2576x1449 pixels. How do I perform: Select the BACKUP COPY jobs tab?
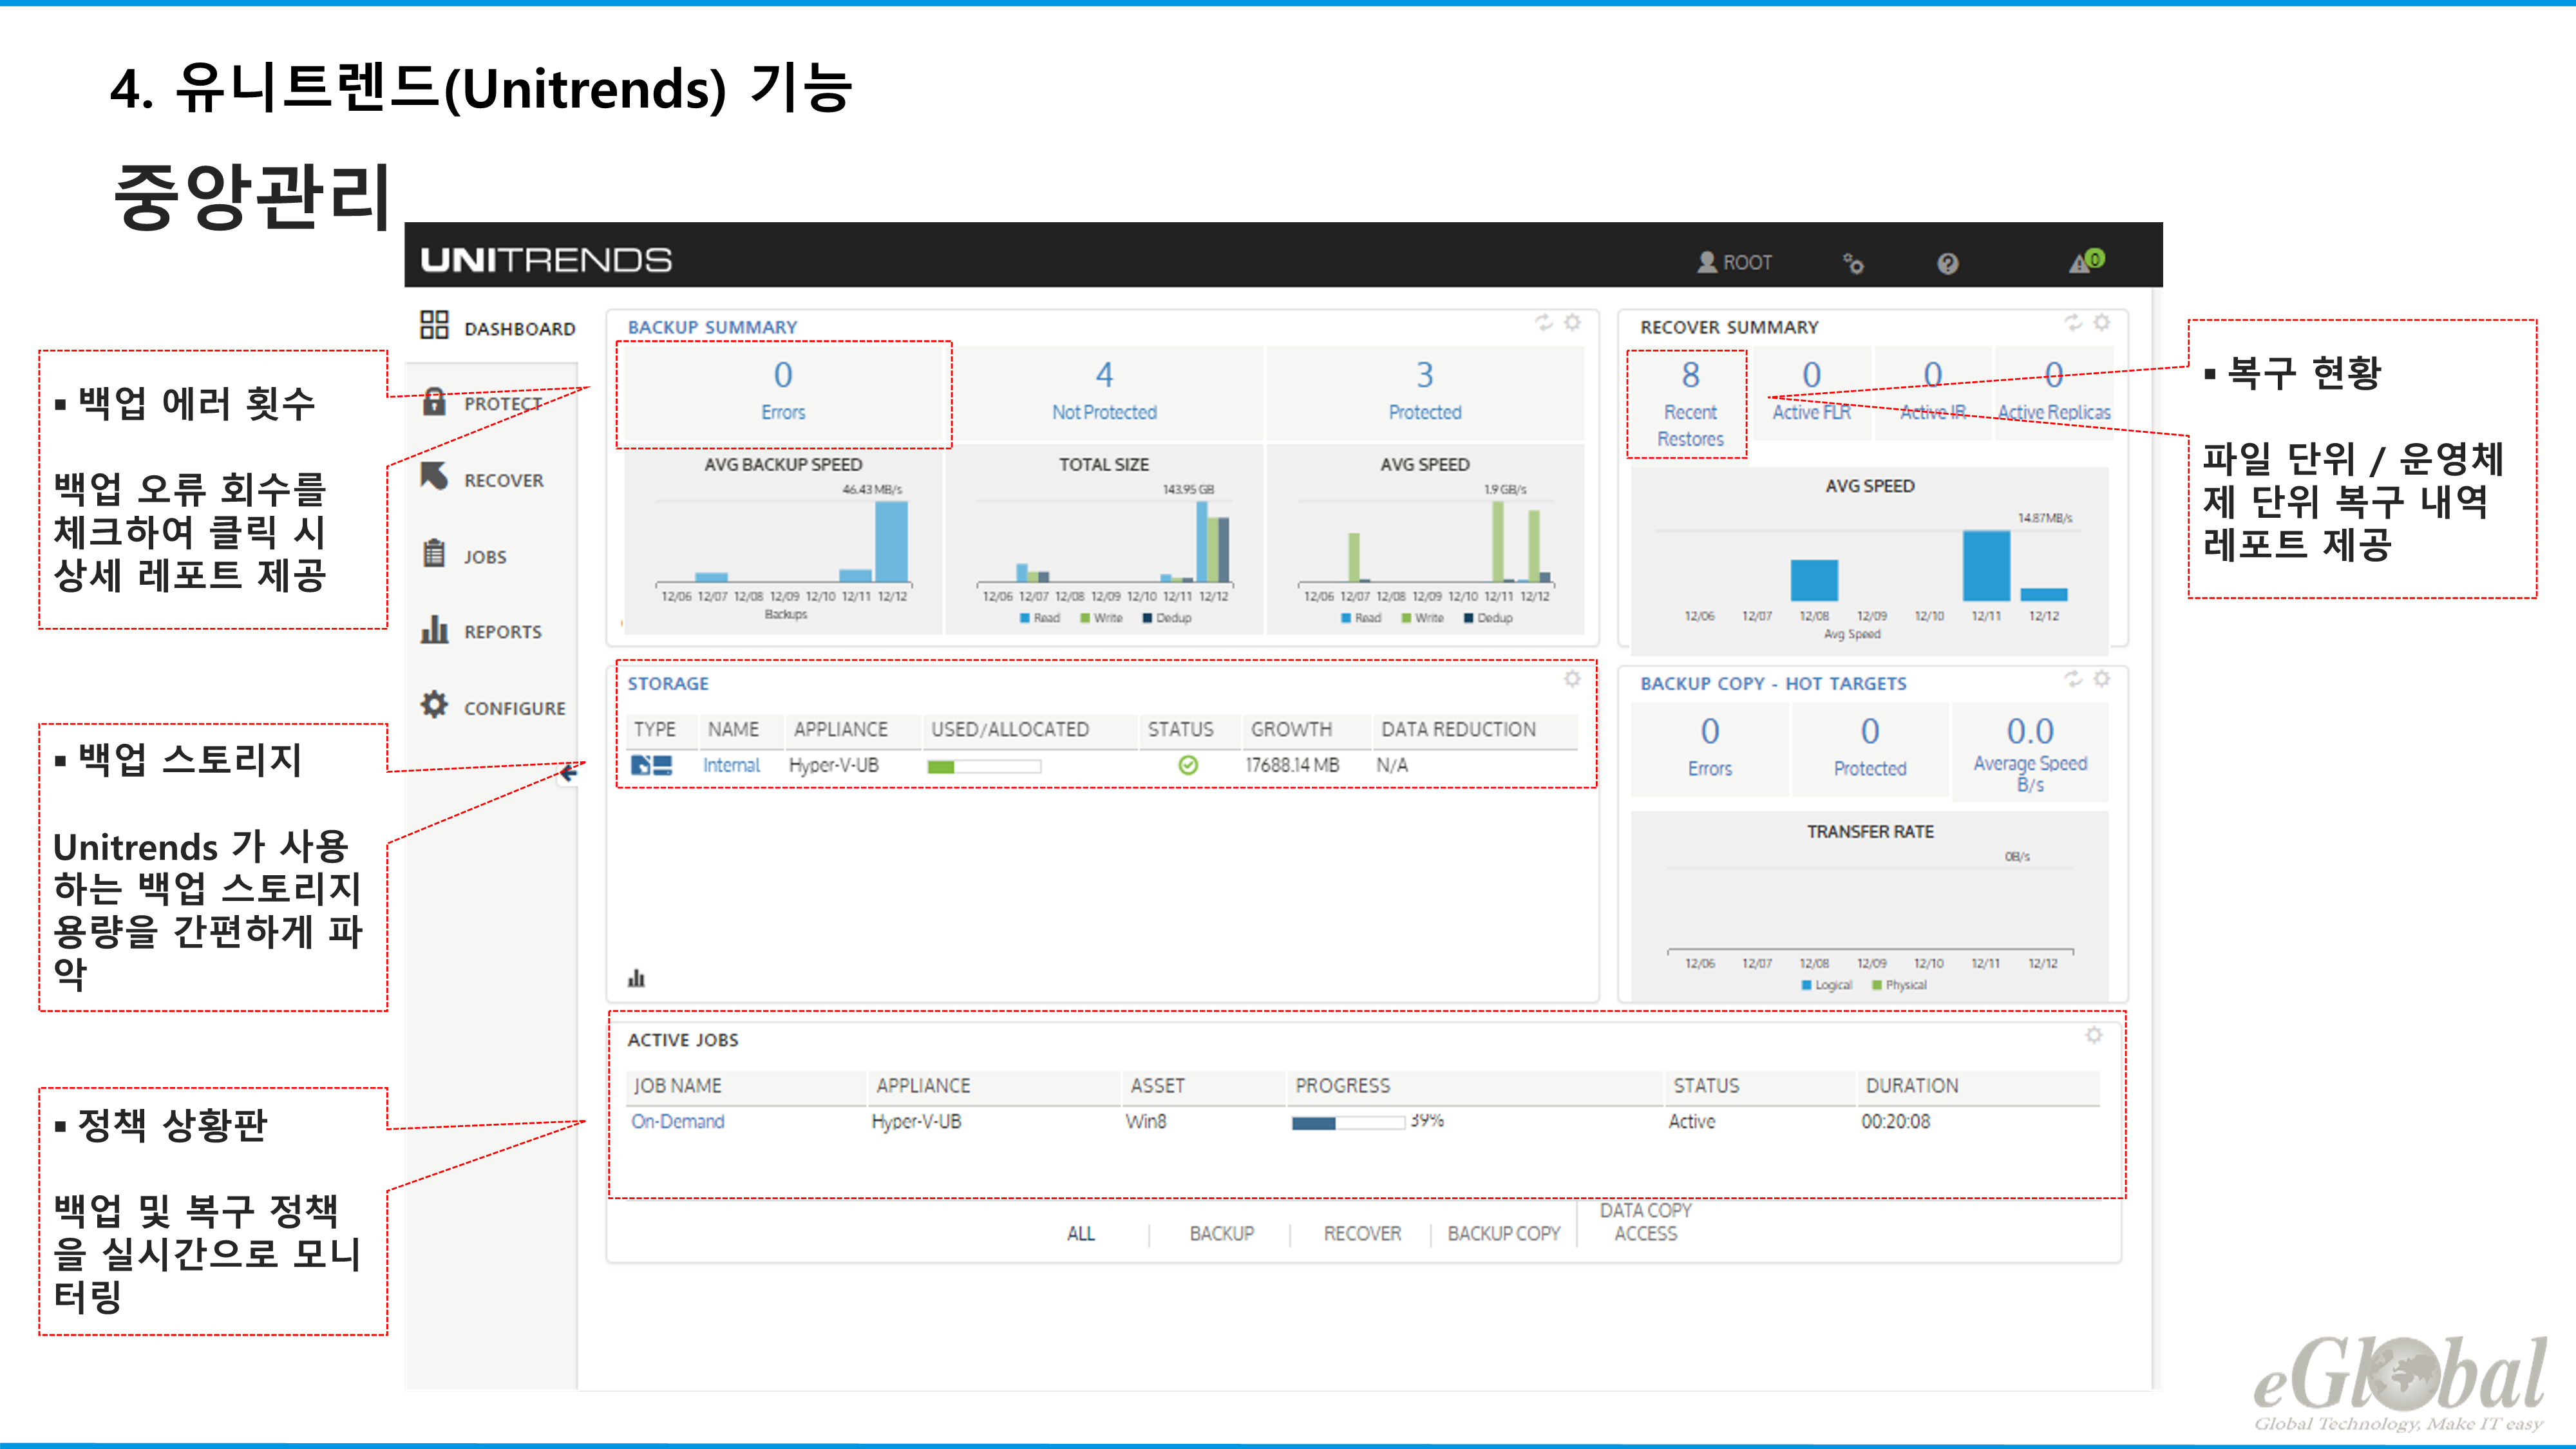coord(1503,1234)
